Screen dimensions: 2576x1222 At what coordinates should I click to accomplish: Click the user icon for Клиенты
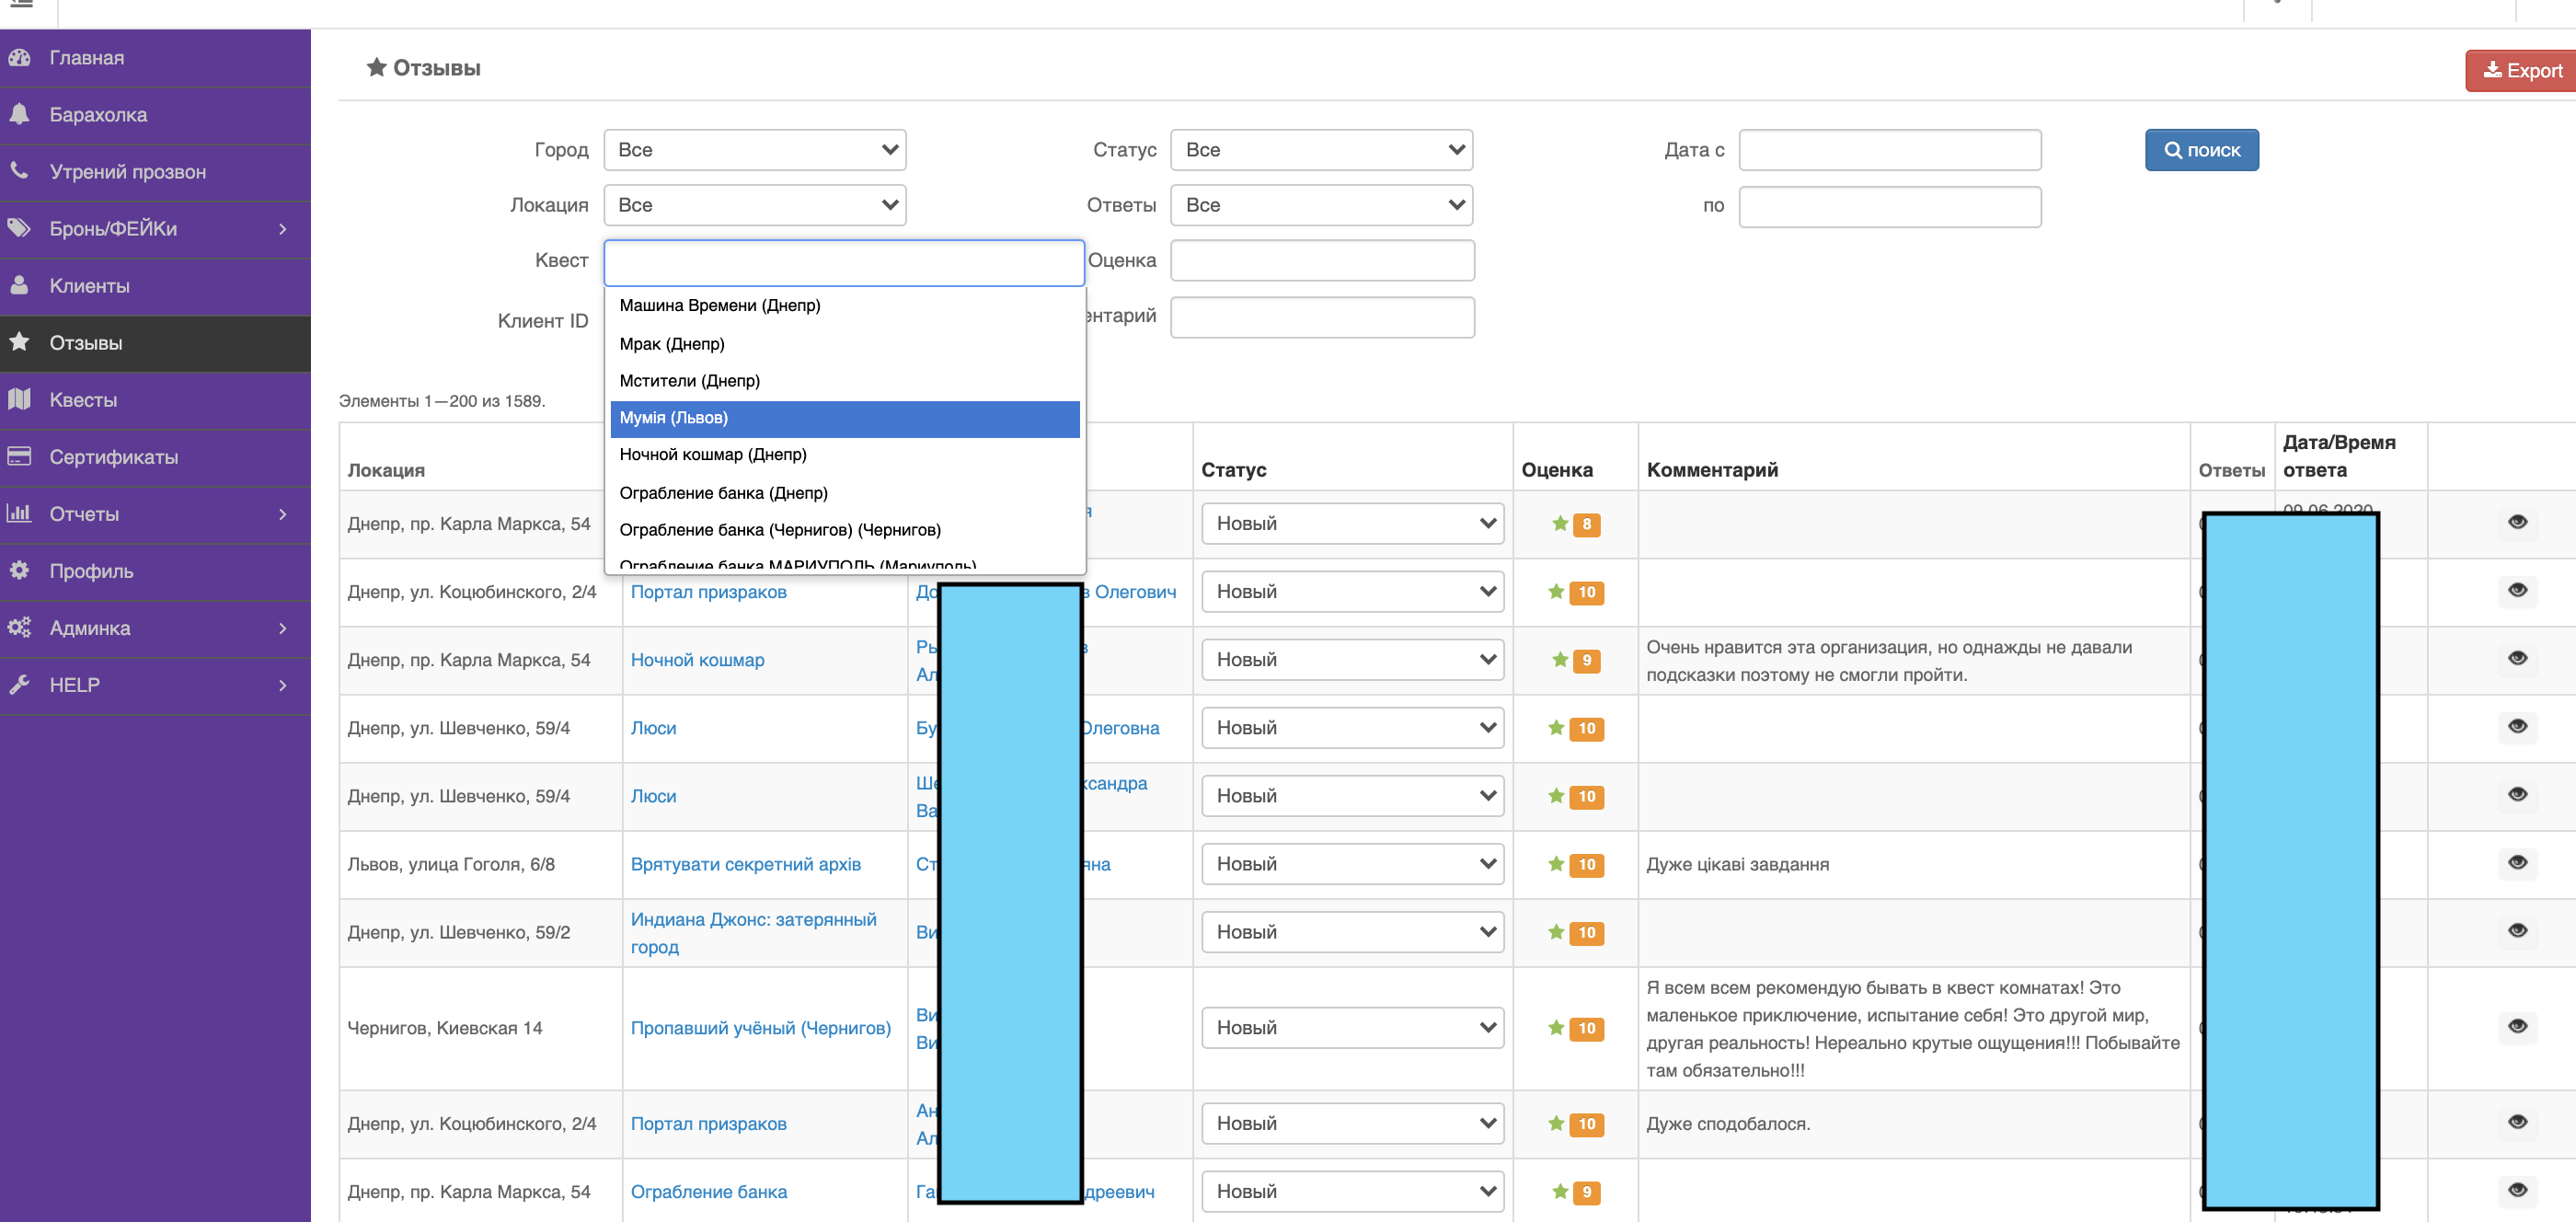click(x=19, y=285)
